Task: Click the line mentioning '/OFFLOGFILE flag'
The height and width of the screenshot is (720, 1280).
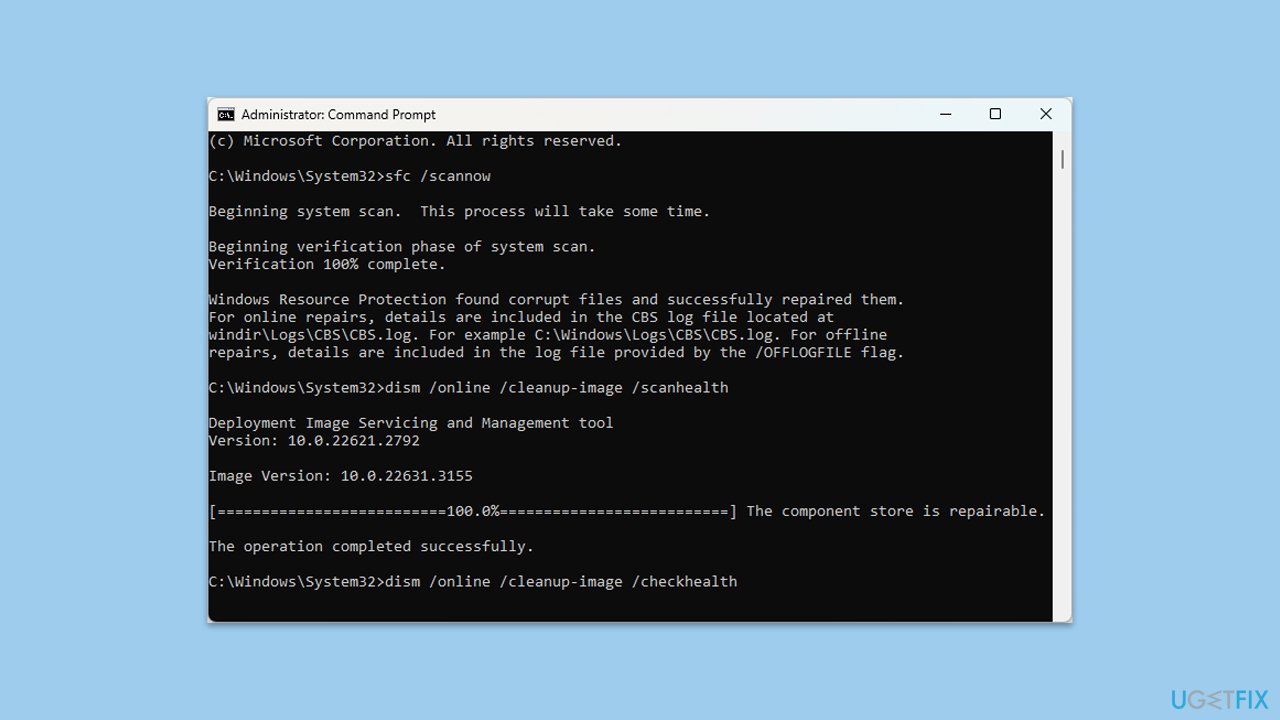Action: pos(556,352)
